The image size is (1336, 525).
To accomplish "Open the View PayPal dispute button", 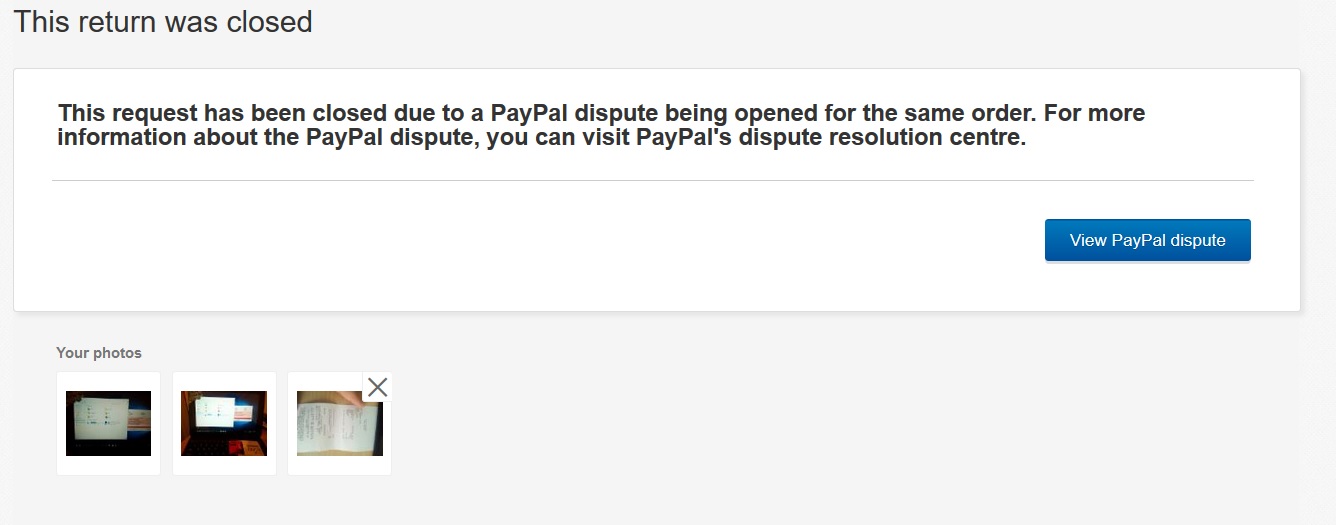I will [x=1147, y=240].
